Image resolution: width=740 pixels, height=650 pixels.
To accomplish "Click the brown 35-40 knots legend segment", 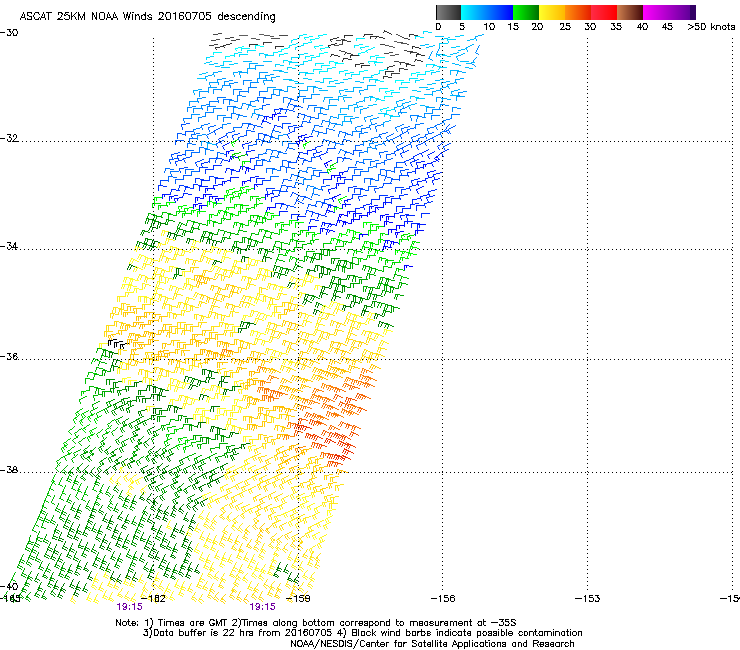I will click(630, 12).
